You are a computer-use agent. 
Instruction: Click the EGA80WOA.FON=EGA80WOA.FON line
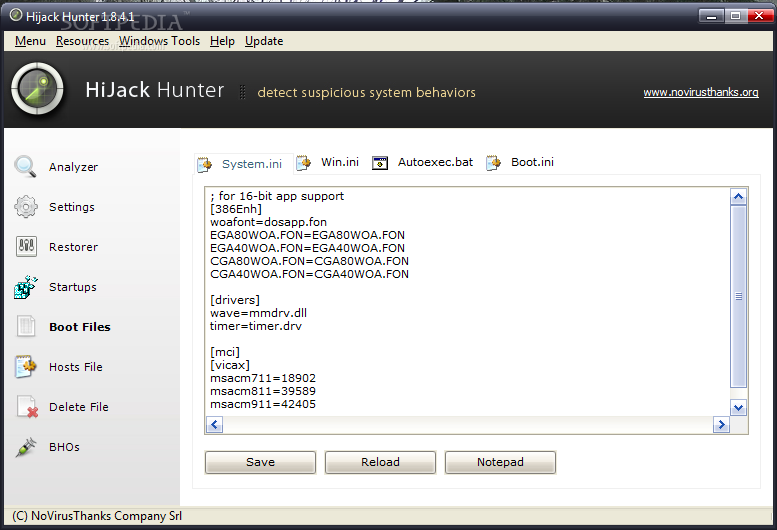[x=307, y=235]
